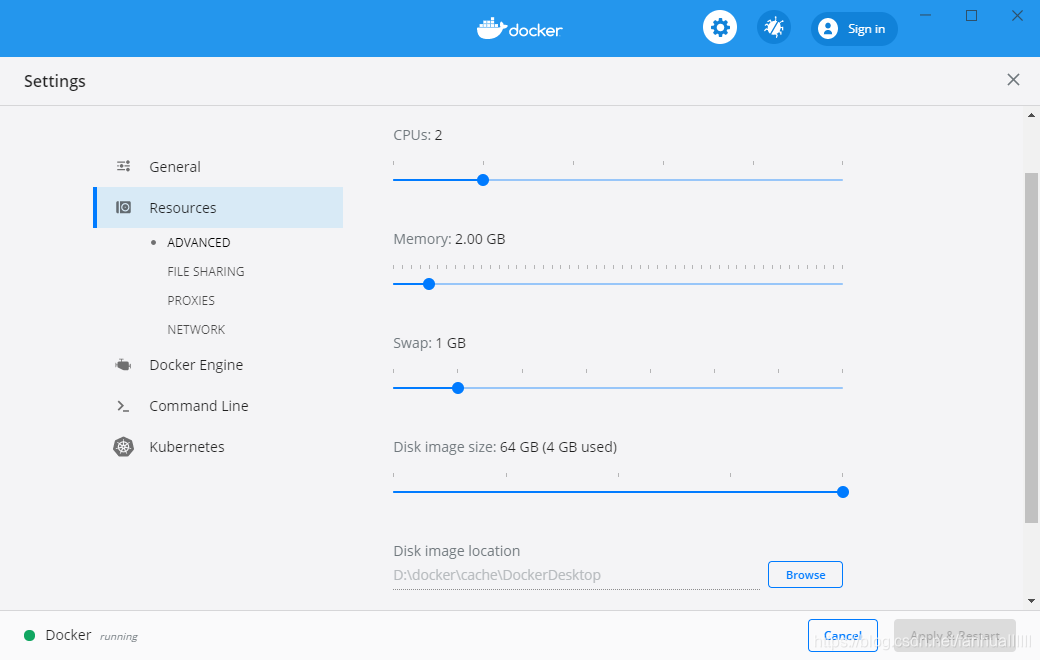The image size is (1040, 660).
Task: Click the CPUs slider handle
Action: [x=483, y=180]
